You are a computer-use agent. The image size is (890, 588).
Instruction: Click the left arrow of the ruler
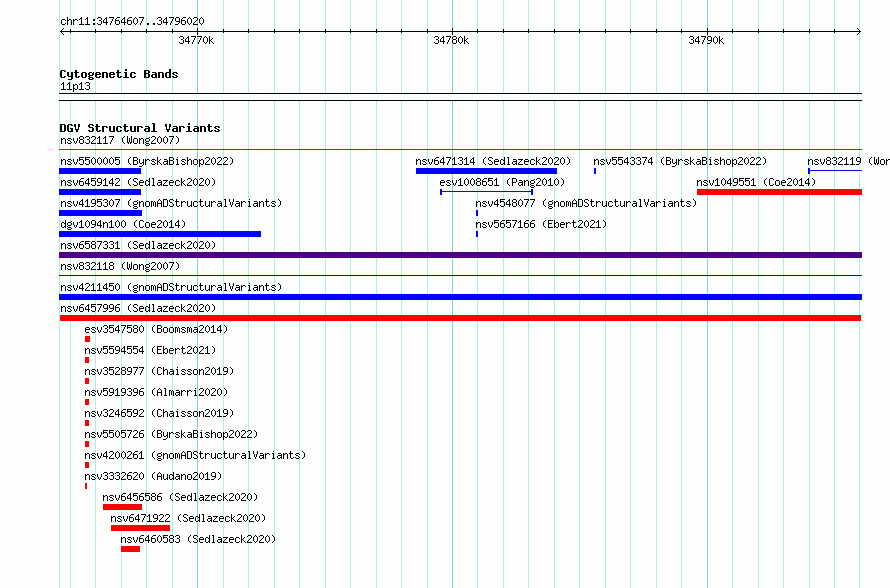62,31
